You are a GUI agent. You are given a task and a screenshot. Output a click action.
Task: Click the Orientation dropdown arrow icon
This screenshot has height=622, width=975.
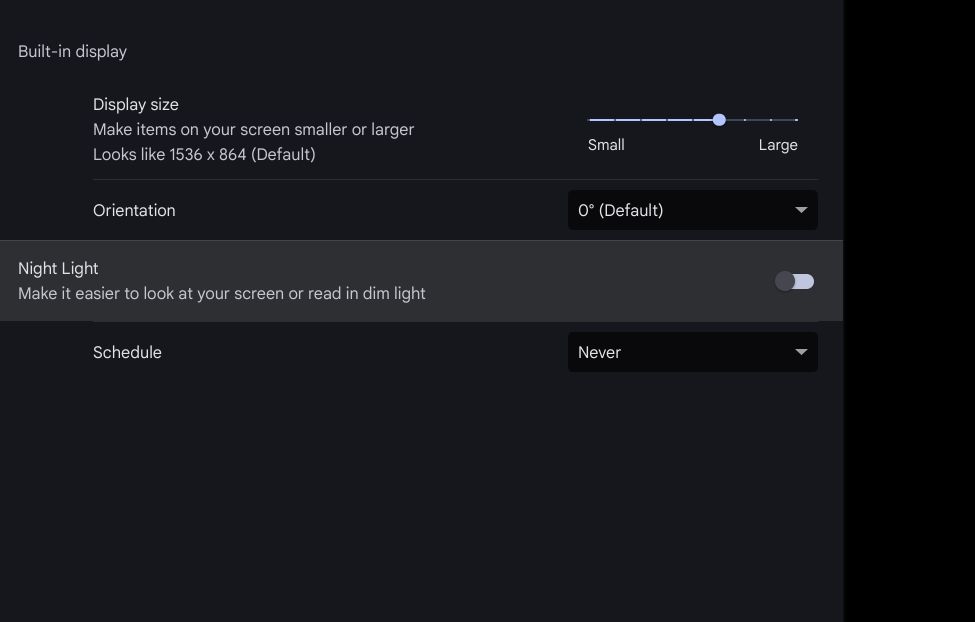pyautogui.click(x=801, y=210)
